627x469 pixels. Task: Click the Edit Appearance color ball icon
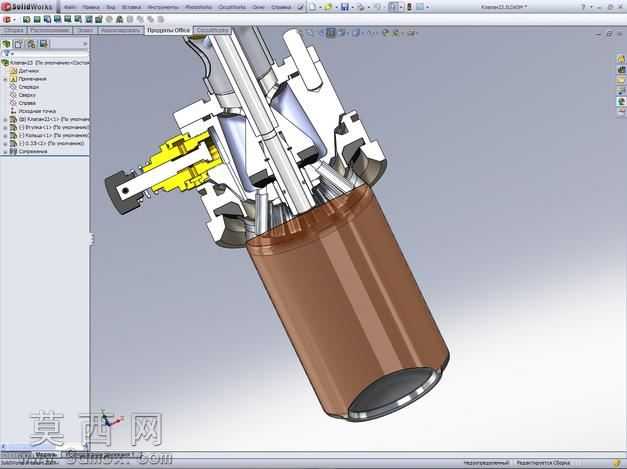(385, 33)
